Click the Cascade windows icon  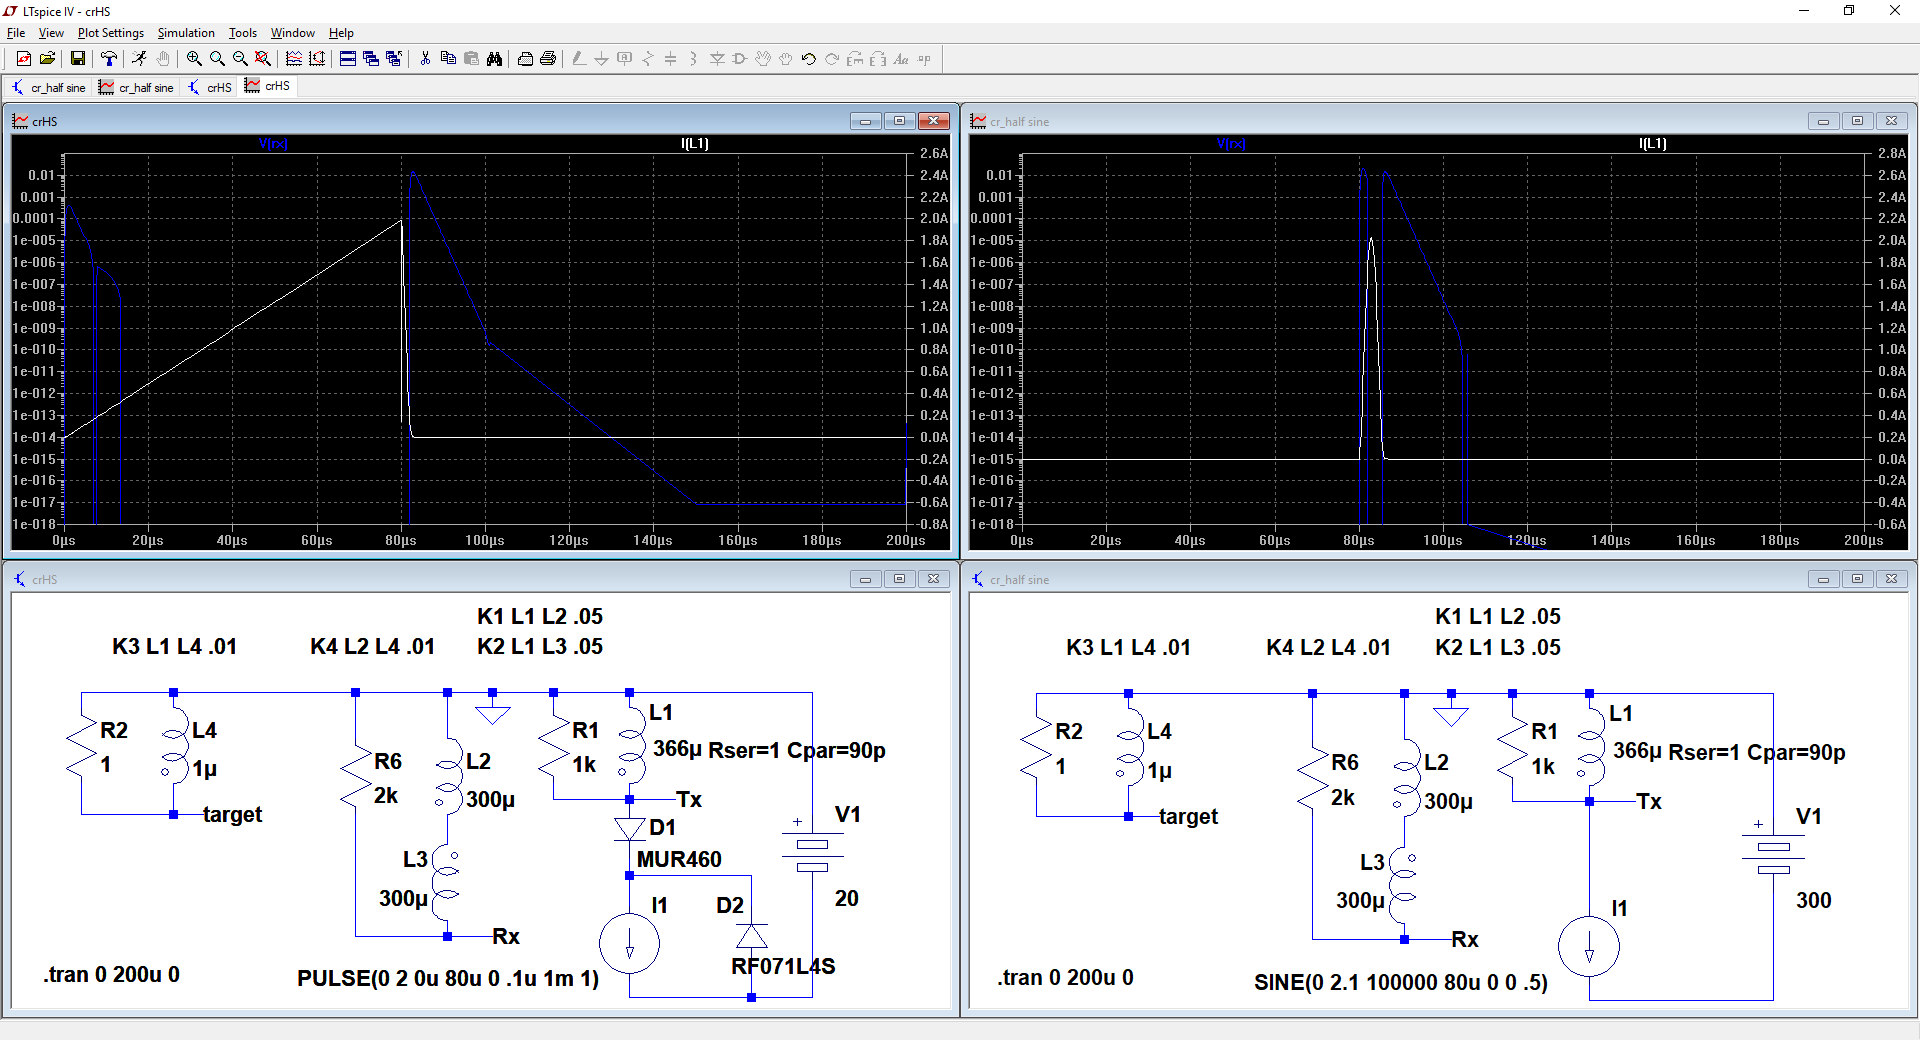(x=370, y=59)
